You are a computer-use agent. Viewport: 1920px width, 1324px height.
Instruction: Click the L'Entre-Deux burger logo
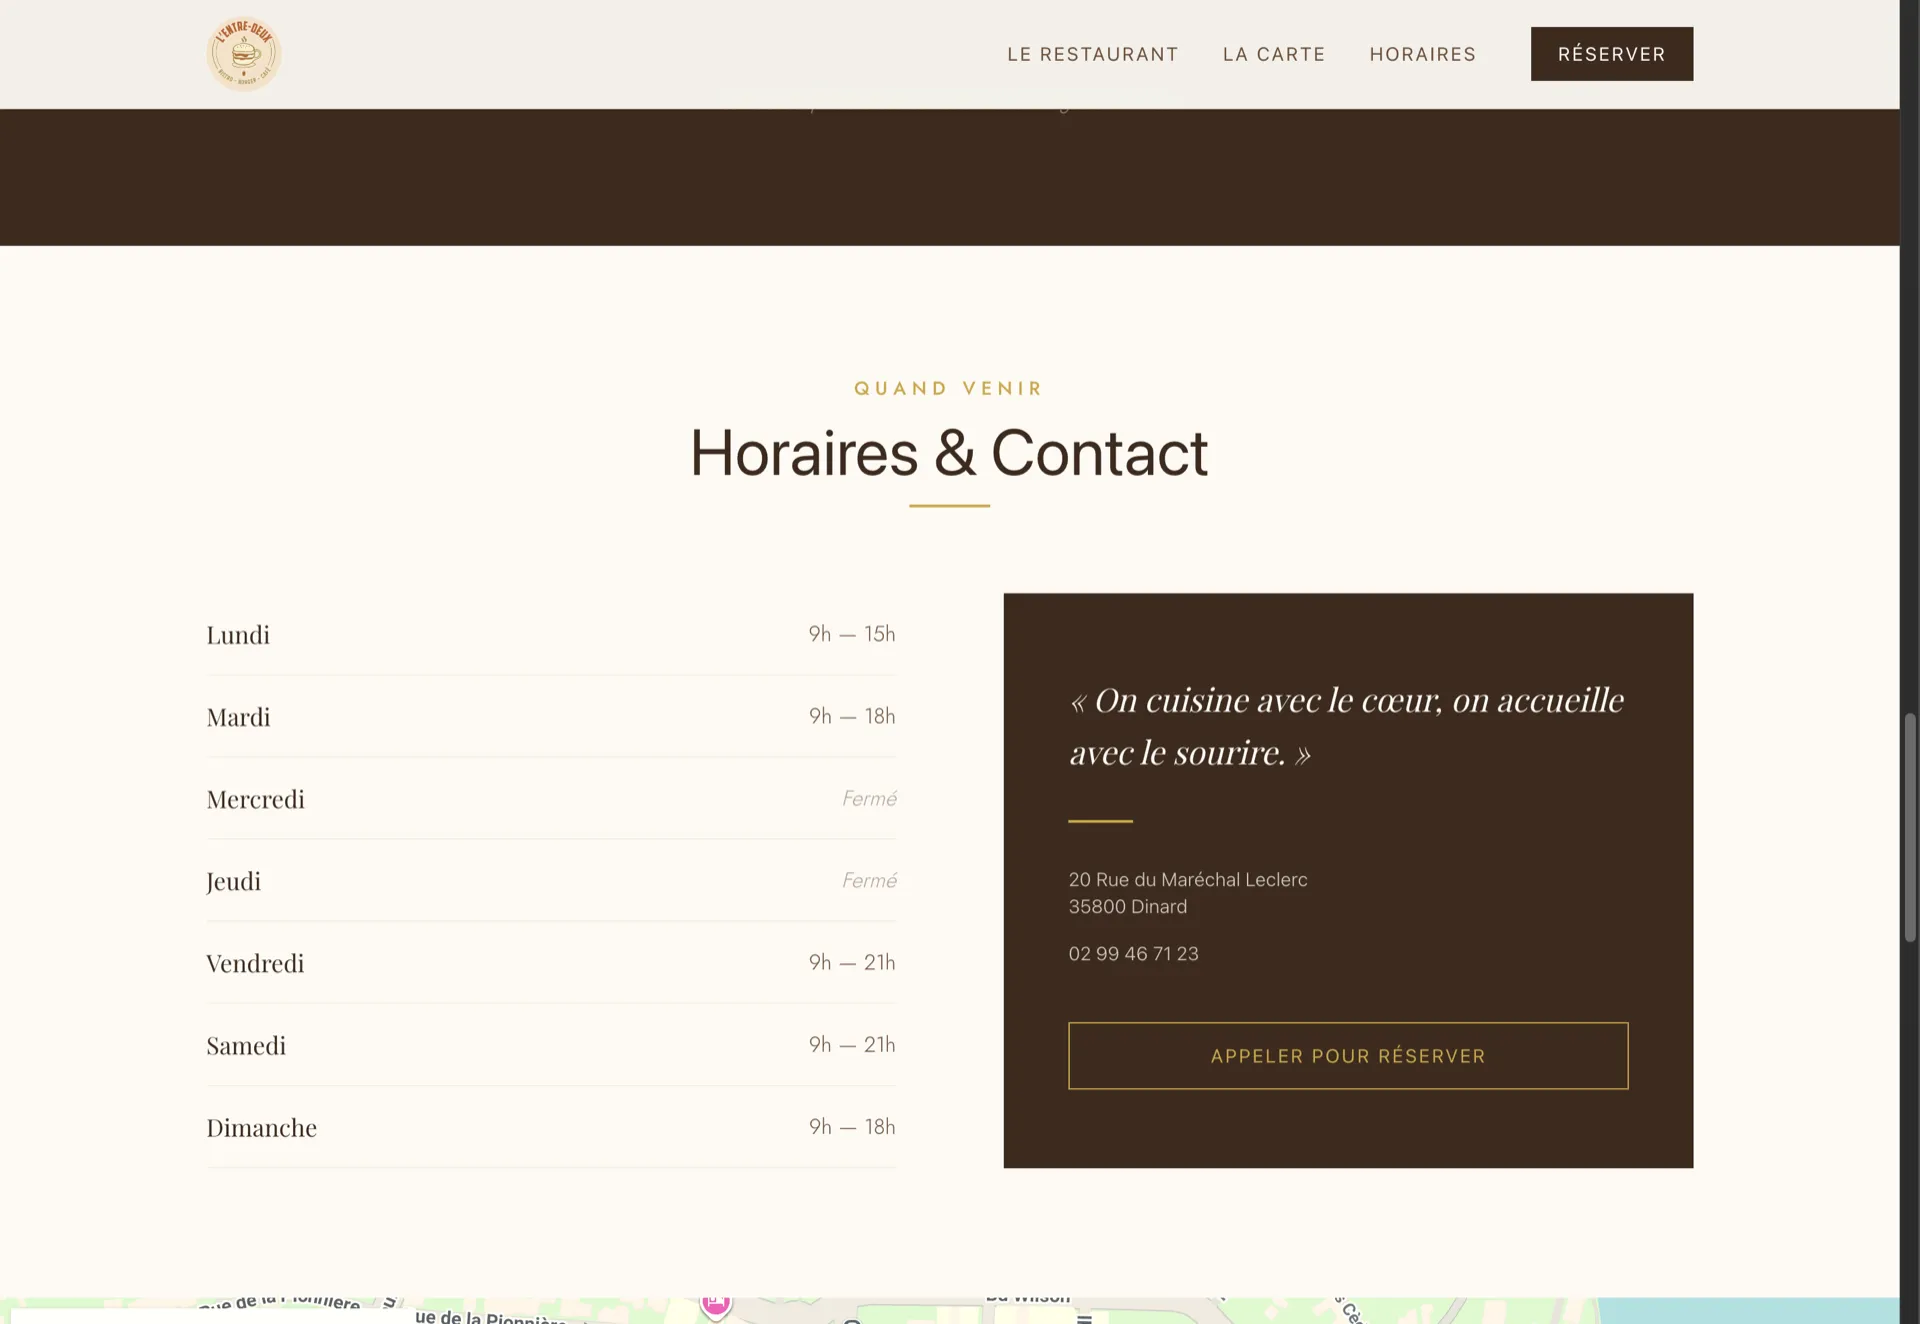coord(244,54)
